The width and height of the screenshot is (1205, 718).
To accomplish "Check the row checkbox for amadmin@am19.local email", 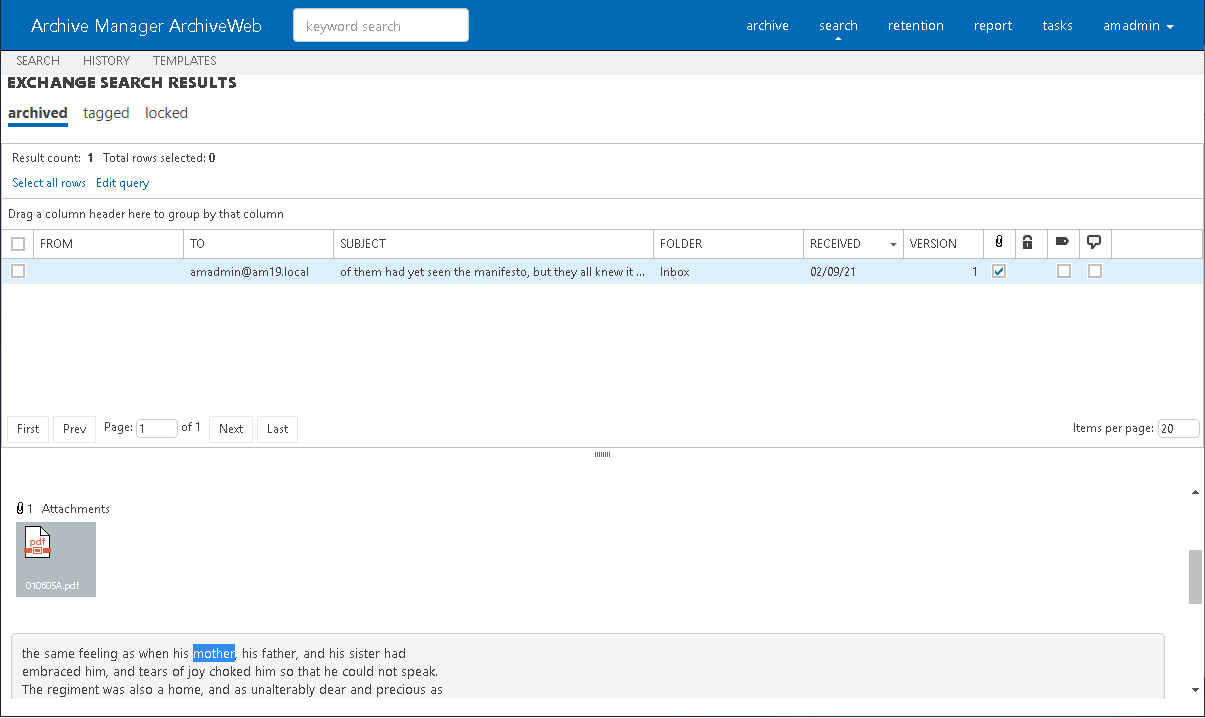I will tap(18, 271).
